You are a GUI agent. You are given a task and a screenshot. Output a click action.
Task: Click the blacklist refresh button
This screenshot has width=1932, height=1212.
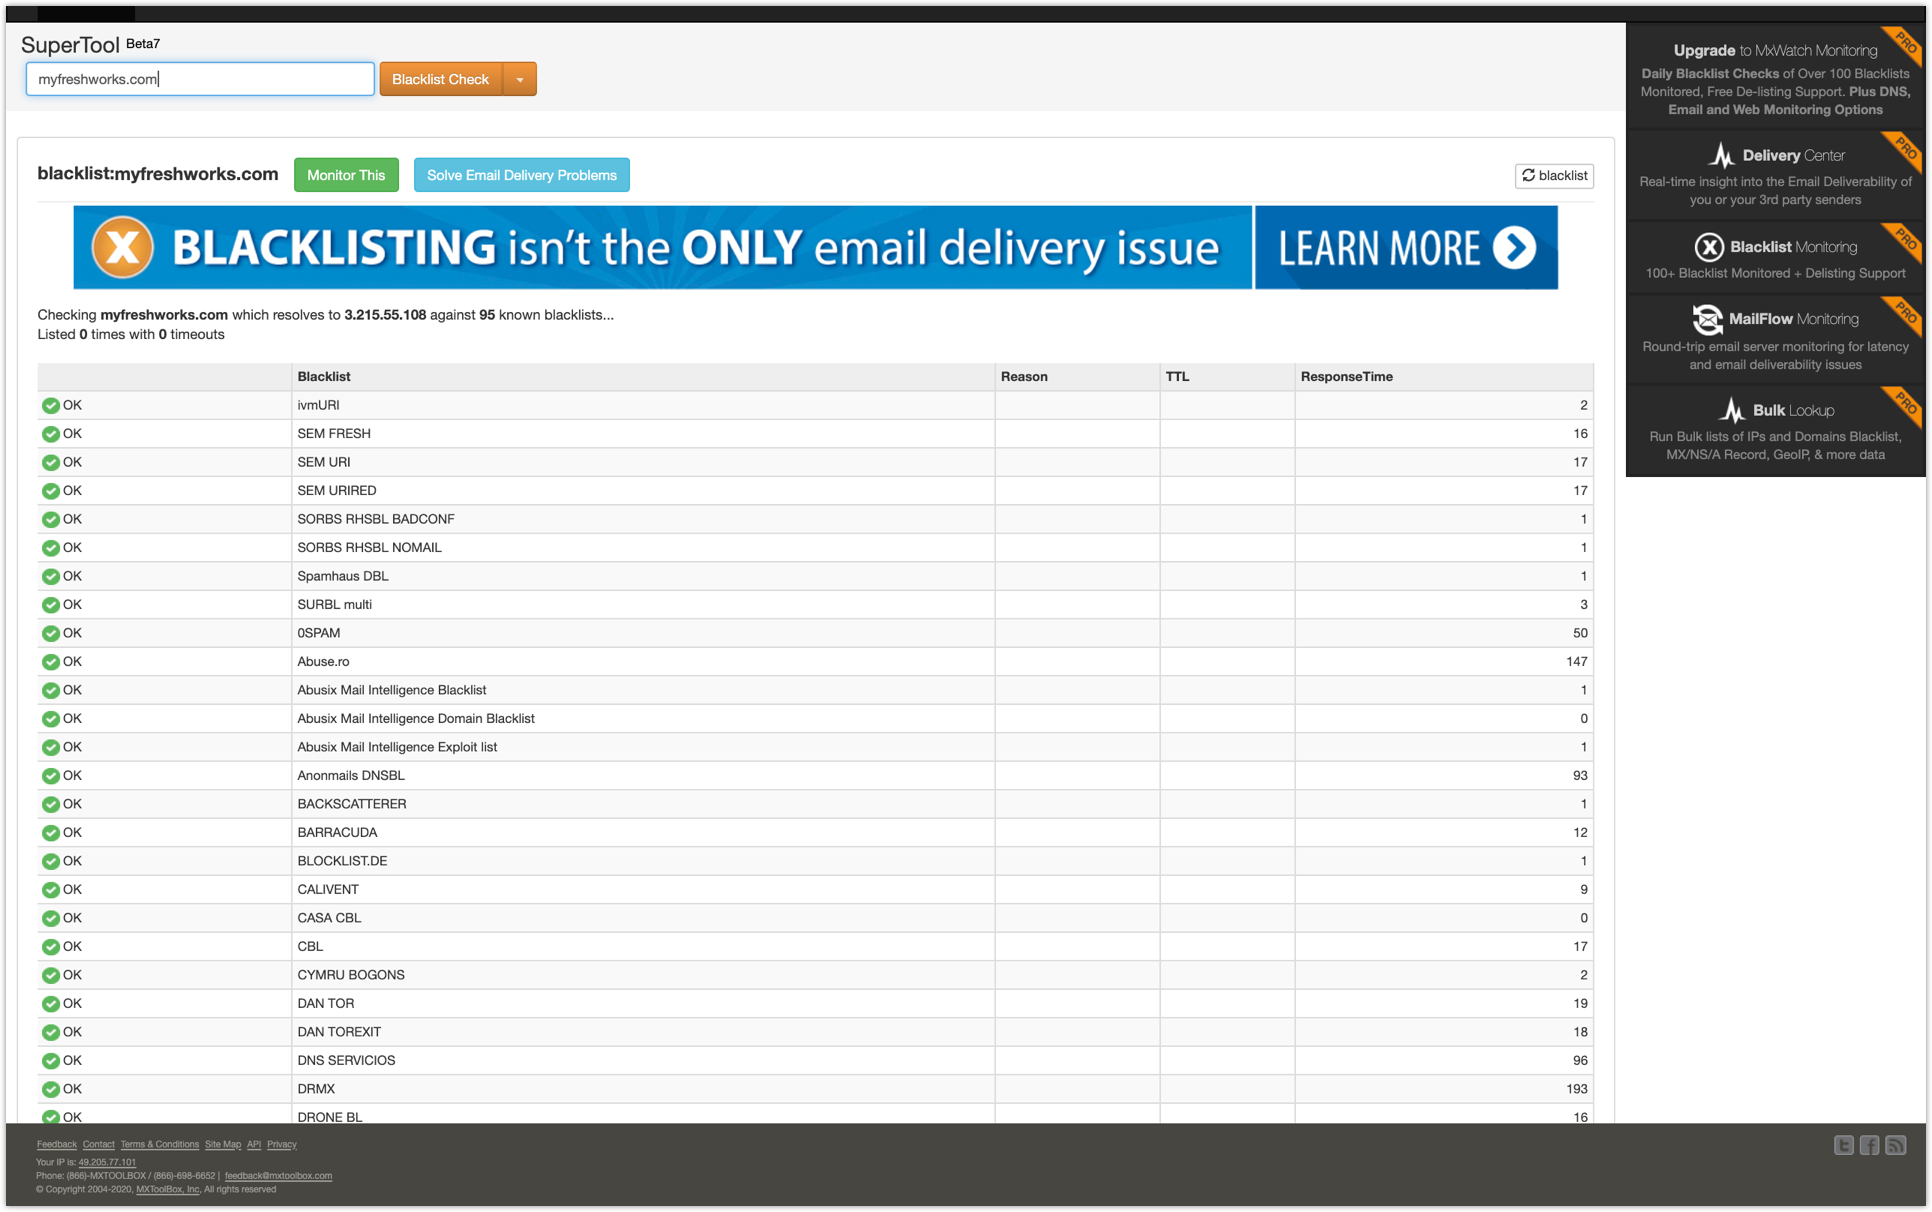1554,175
